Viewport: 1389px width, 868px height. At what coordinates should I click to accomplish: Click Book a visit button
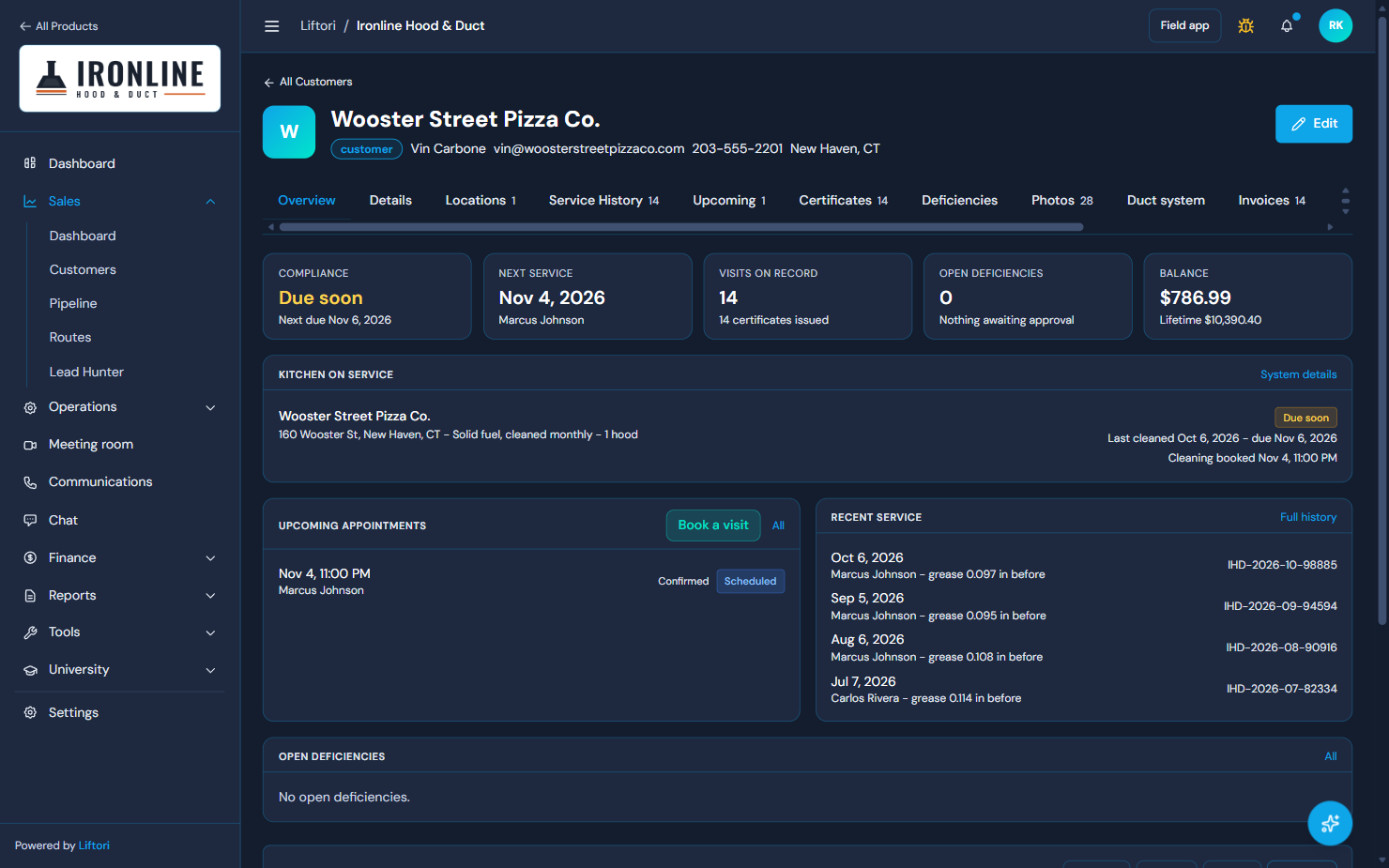[x=713, y=525]
